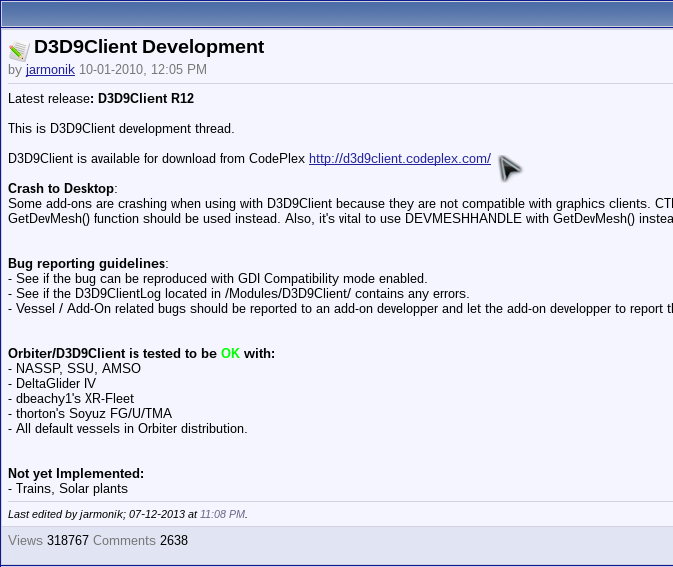The image size is (673, 567).
Task: Click the D3D9ClientLog guideline line
Action: 239,294
